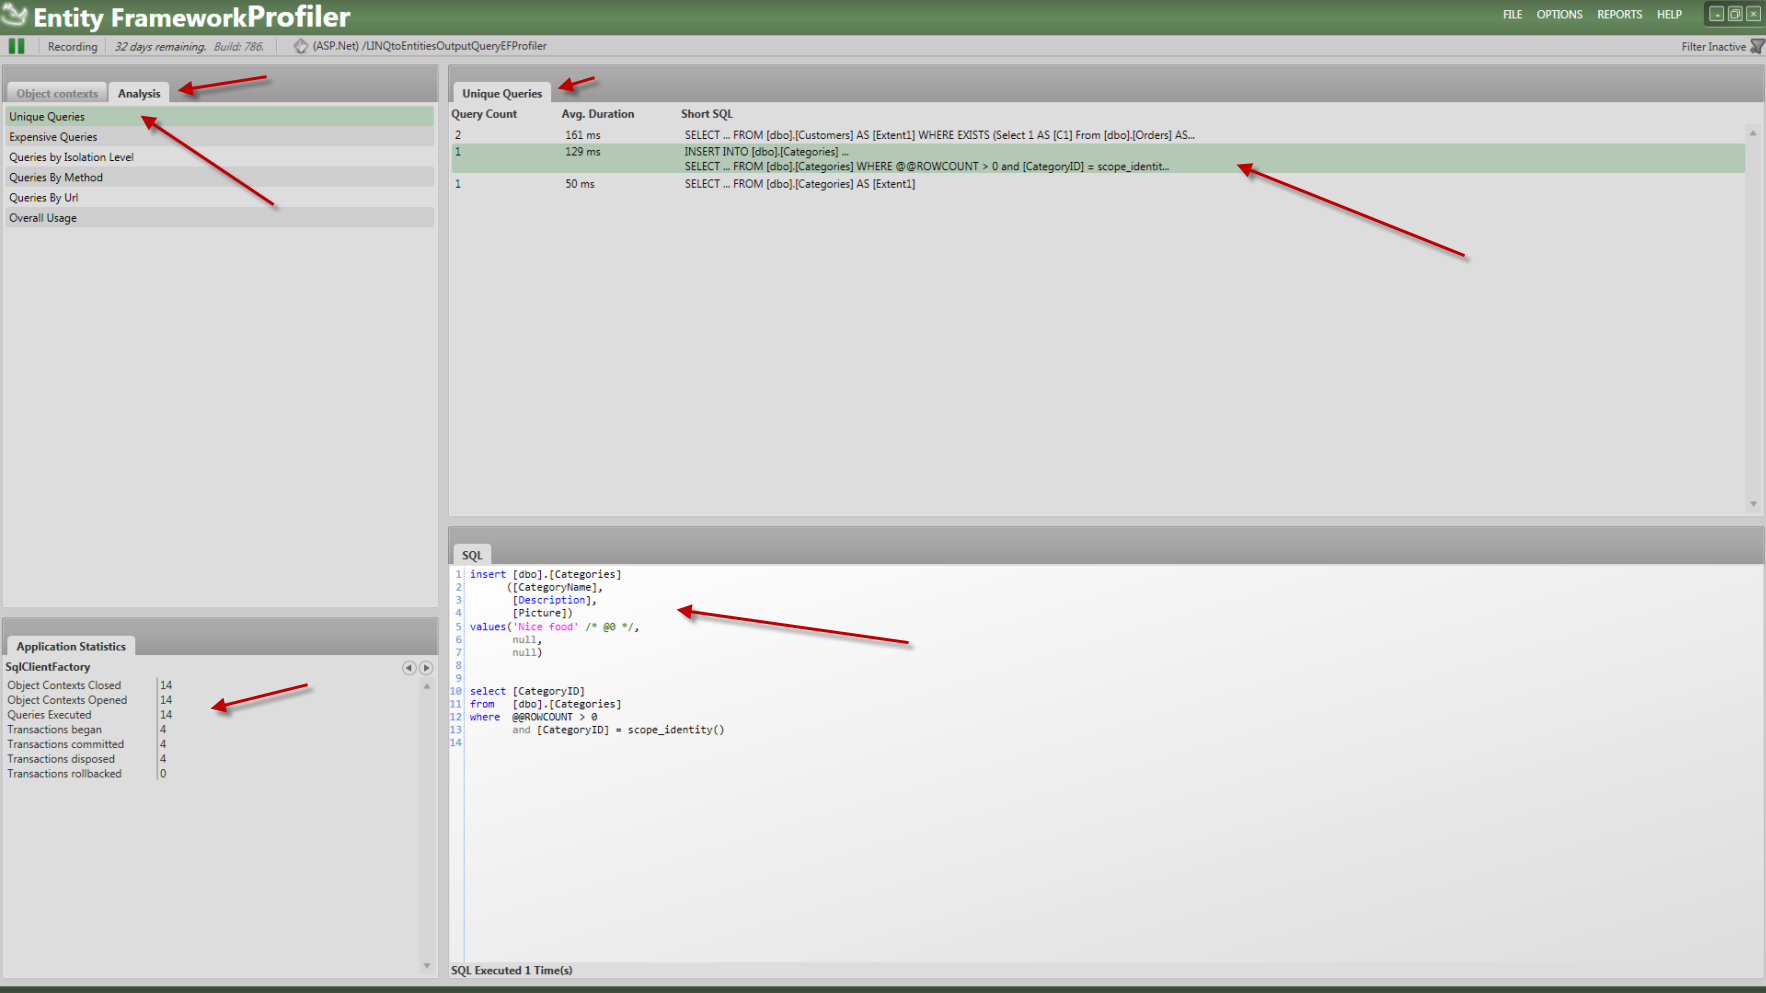Click the Transactions committed statistic
The height and width of the screenshot is (993, 1766).
pos(66,744)
